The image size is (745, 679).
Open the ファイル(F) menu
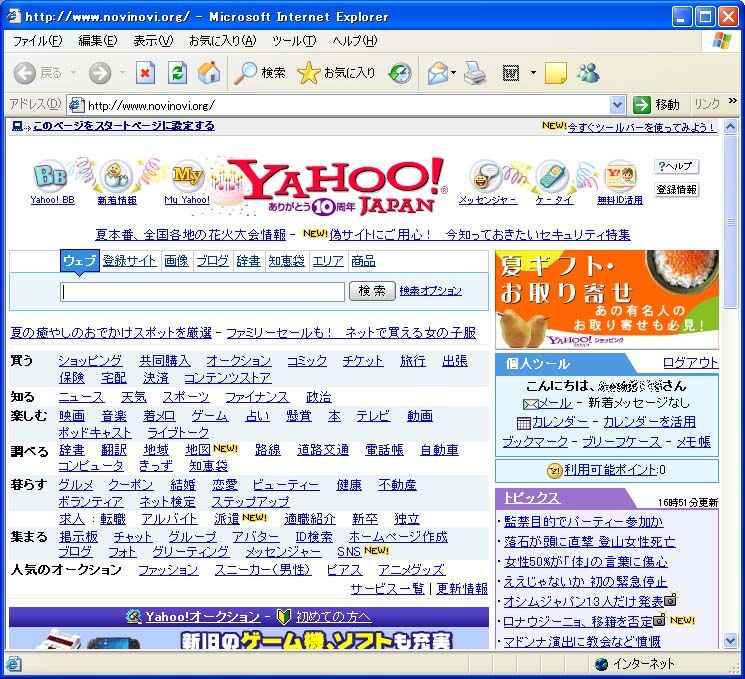point(37,41)
